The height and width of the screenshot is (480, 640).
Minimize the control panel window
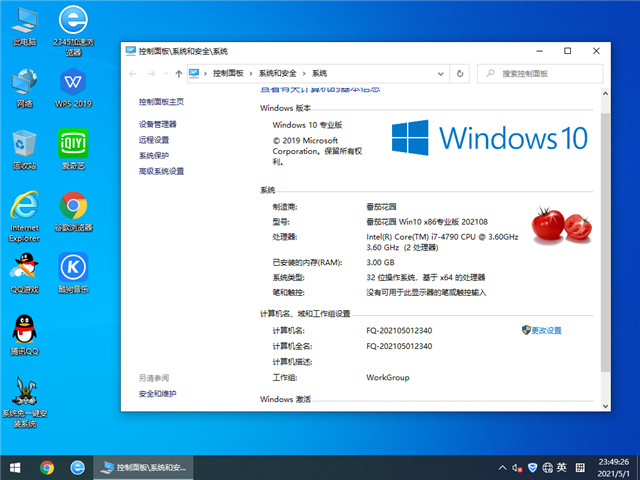pos(540,51)
